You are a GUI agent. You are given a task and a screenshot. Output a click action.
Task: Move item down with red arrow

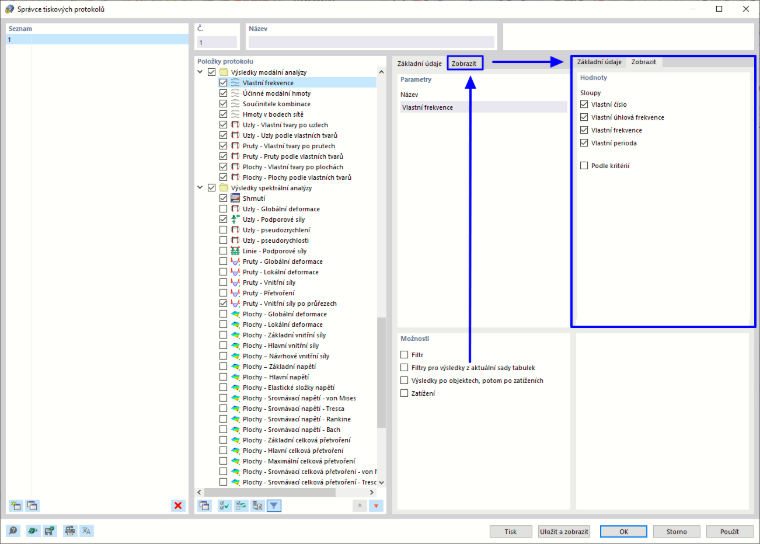[376, 506]
